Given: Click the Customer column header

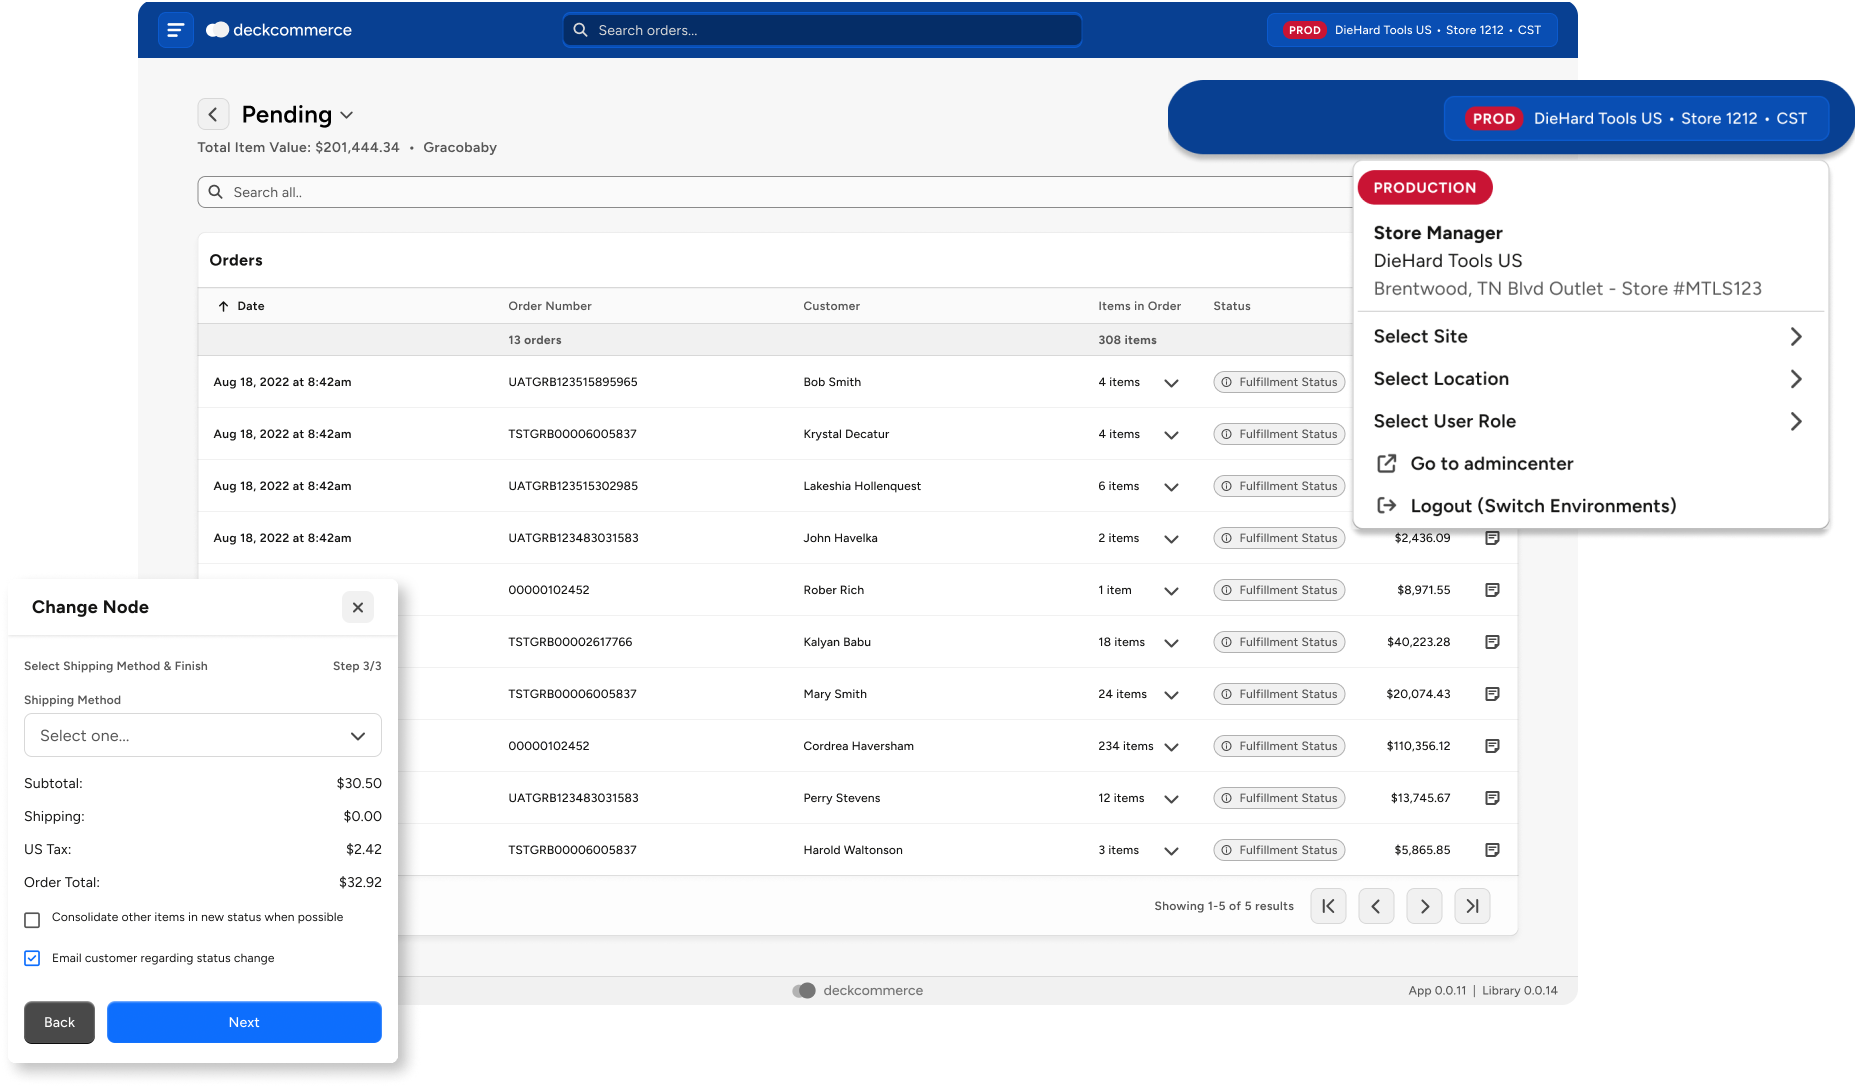Looking at the screenshot, I should 832,306.
